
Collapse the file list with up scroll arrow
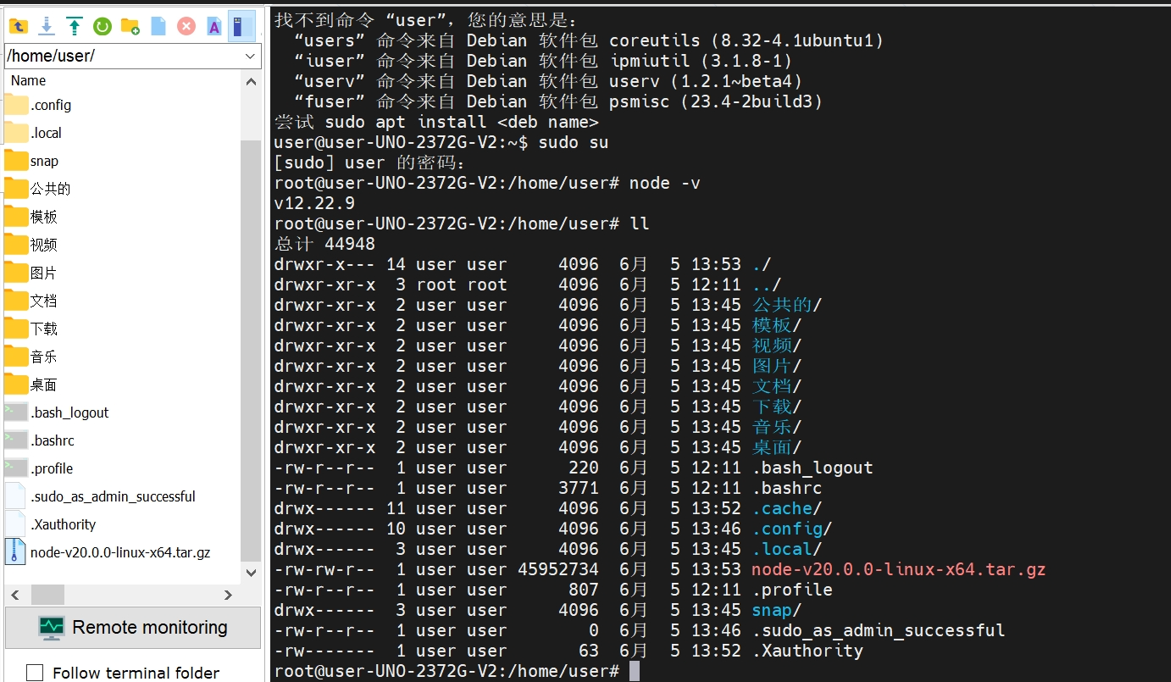252,83
